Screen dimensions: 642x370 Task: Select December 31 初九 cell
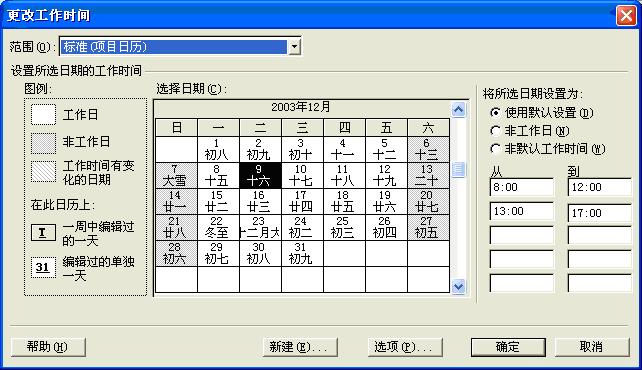point(303,253)
